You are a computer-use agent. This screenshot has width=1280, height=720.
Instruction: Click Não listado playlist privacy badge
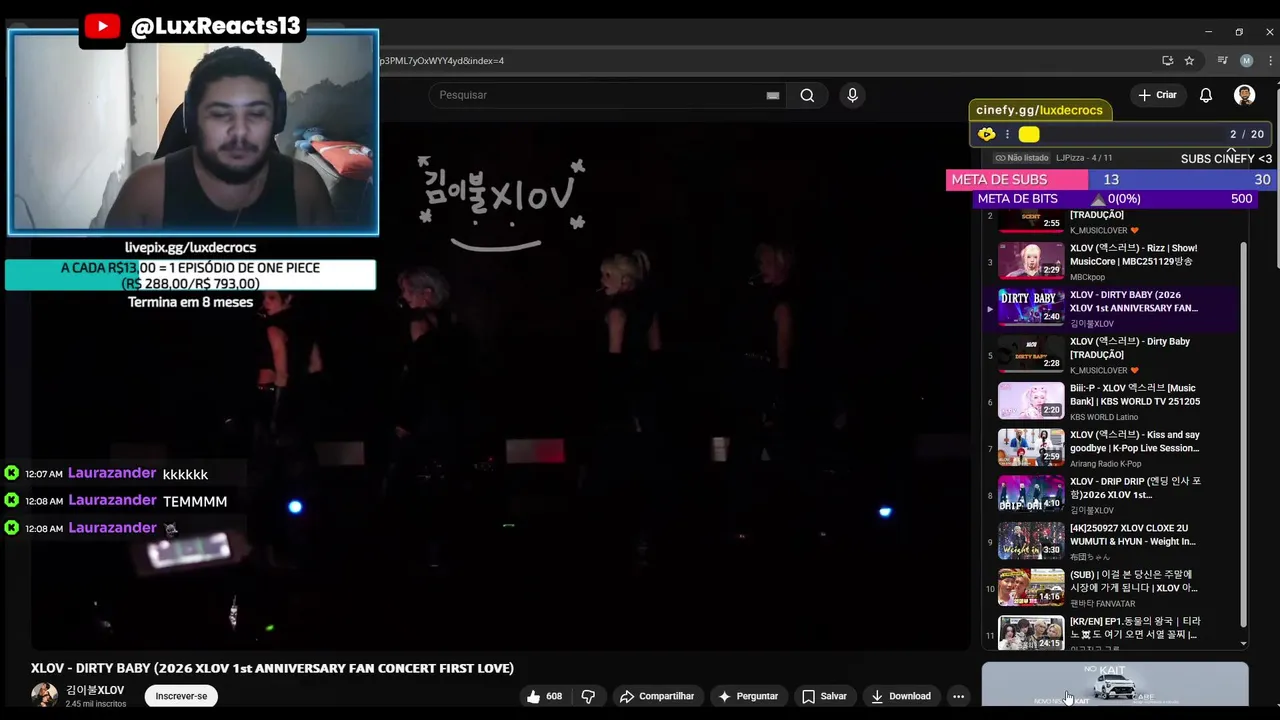point(1021,158)
